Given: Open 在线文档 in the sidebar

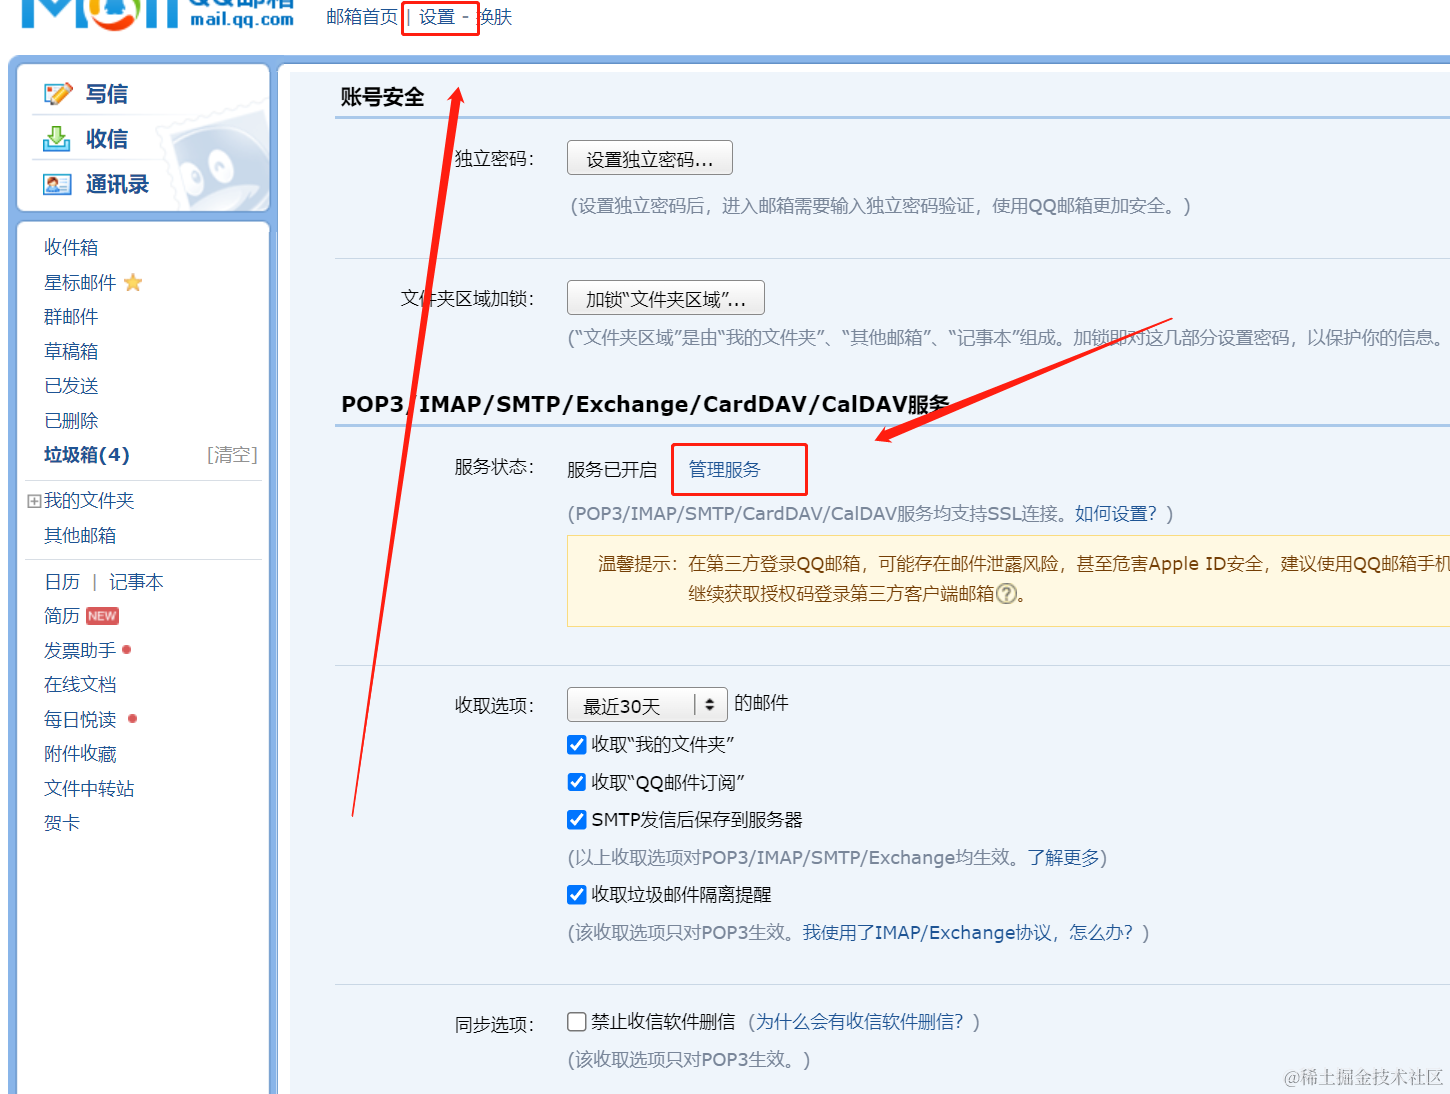Looking at the screenshot, I should click(x=80, y=685).
